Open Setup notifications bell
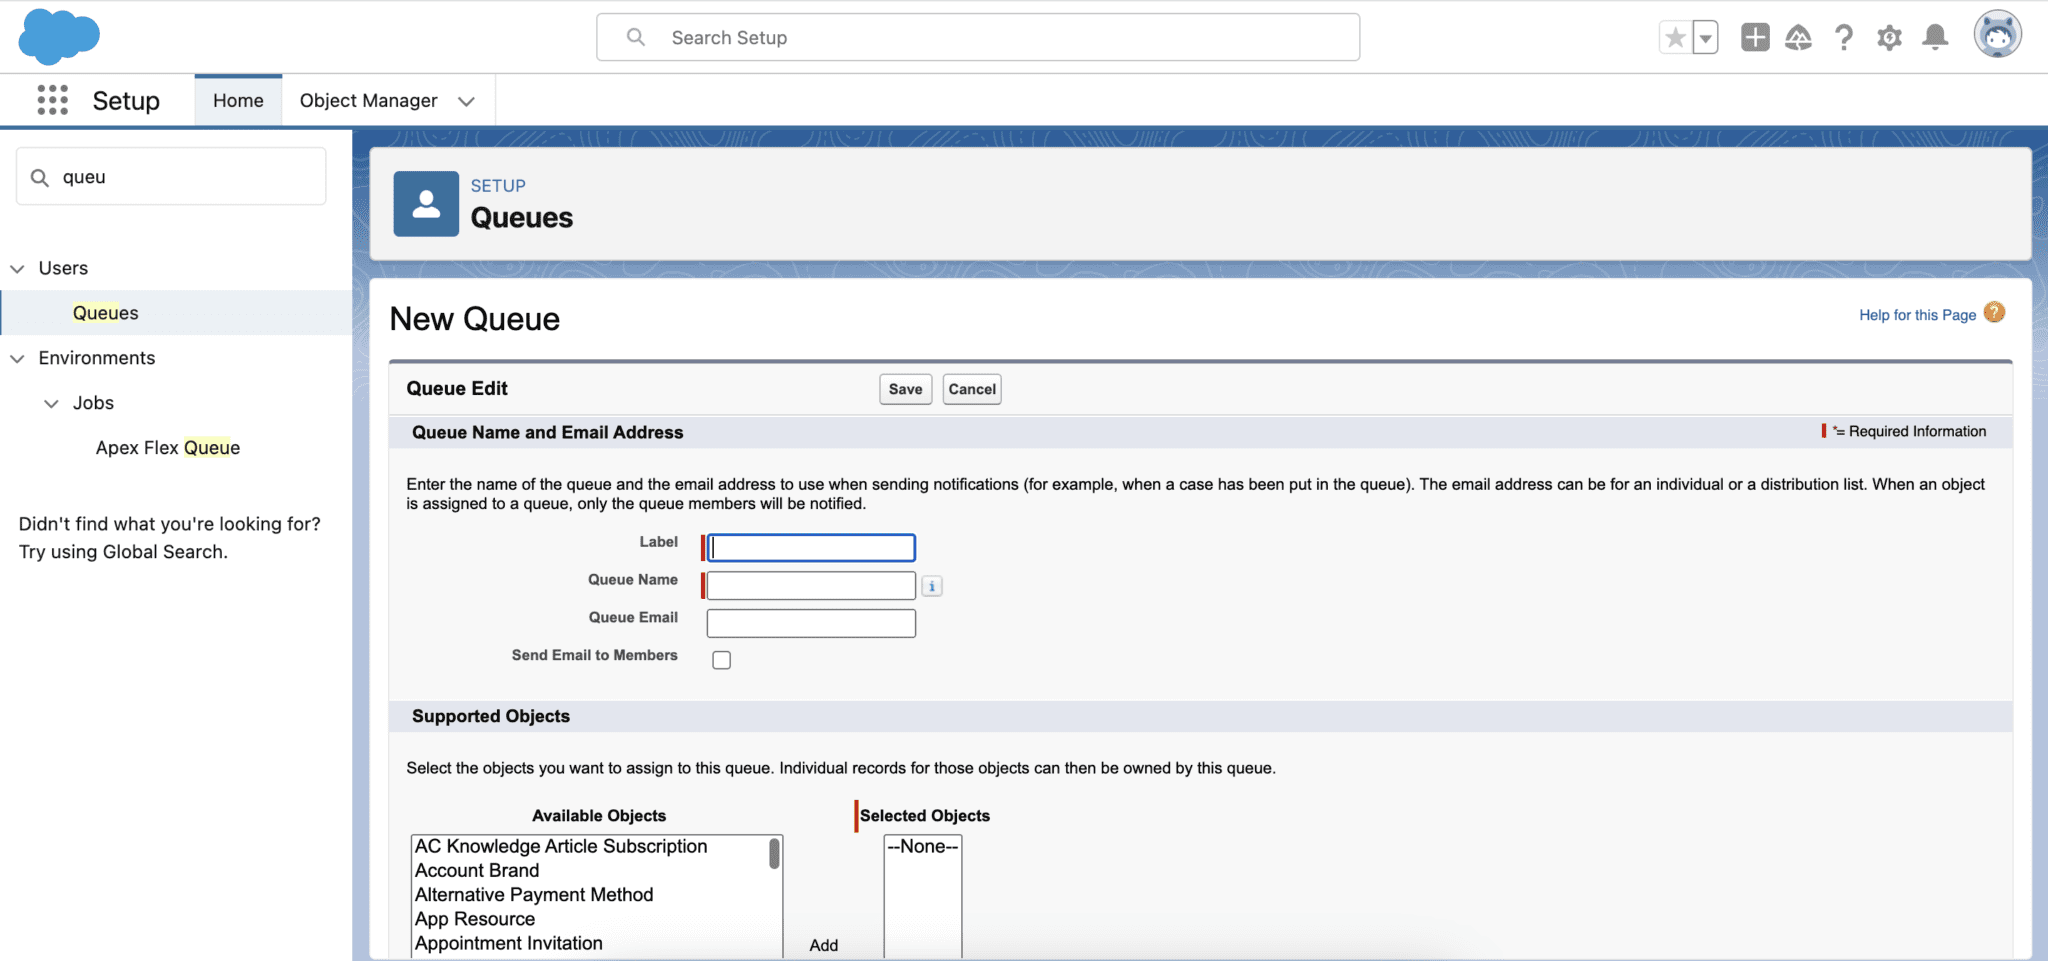This screenshot has width=2048, height=961. [1935, 37]
